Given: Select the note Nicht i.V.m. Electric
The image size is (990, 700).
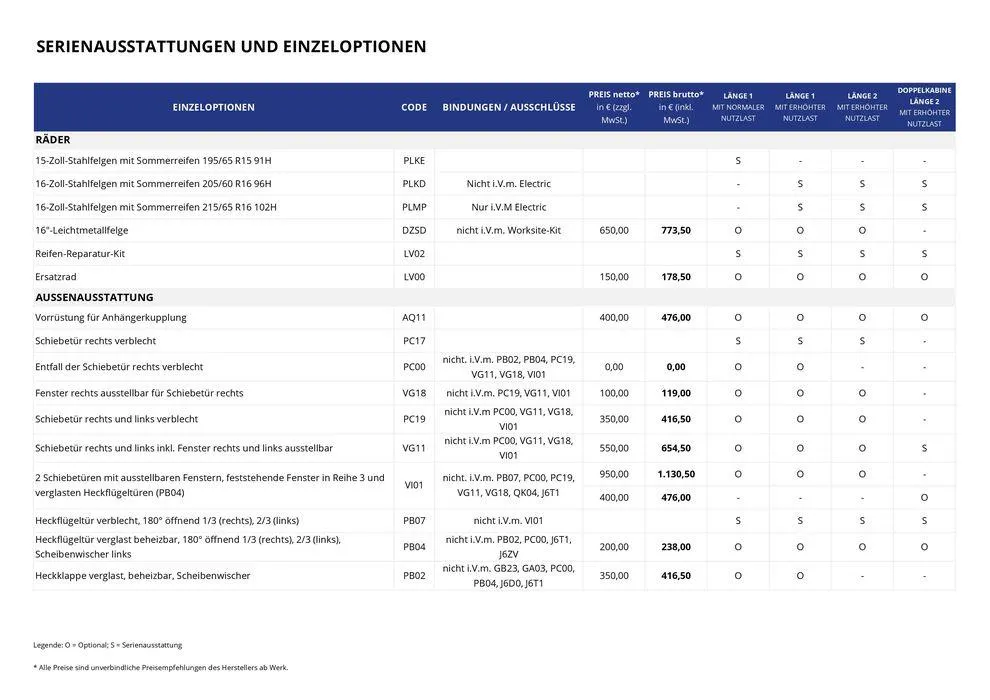Looking at the screenshot, I should 509,183.
